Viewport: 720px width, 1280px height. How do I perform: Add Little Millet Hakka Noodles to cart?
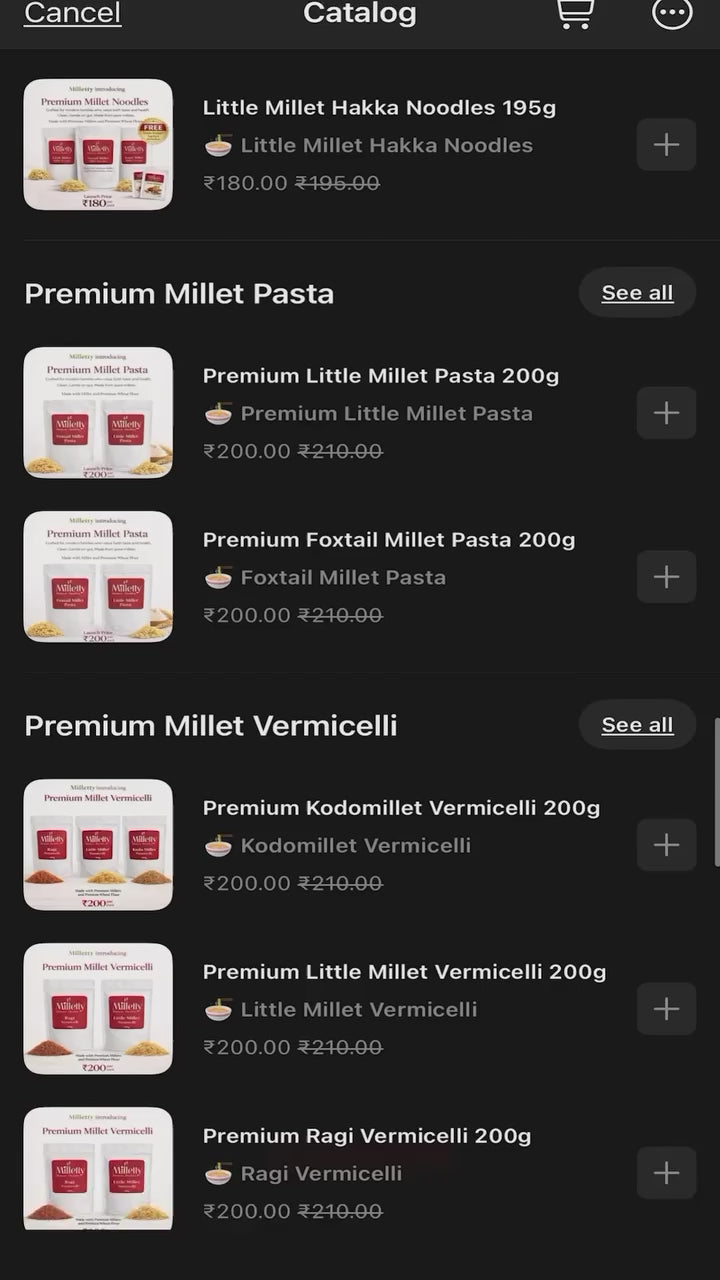tap(666, 145)
